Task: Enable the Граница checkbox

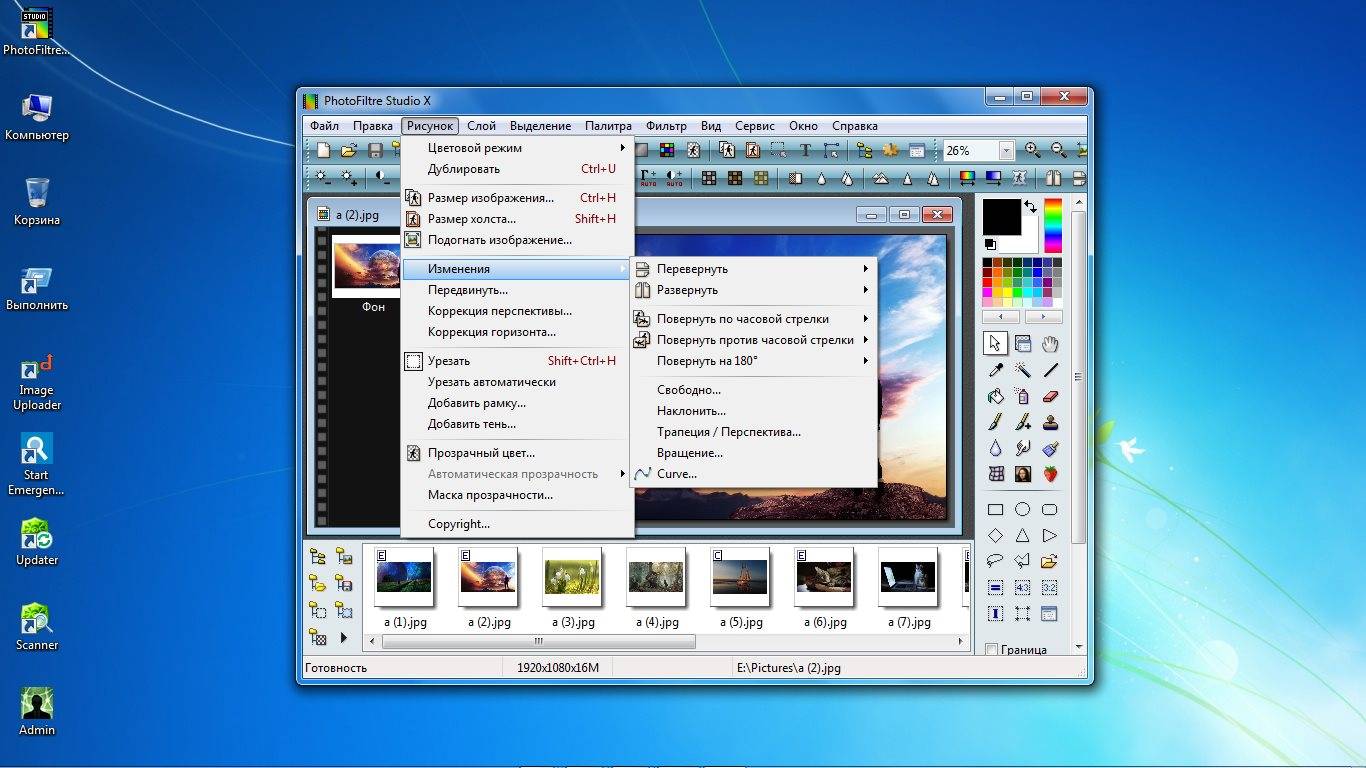Action: coord(992,650)
